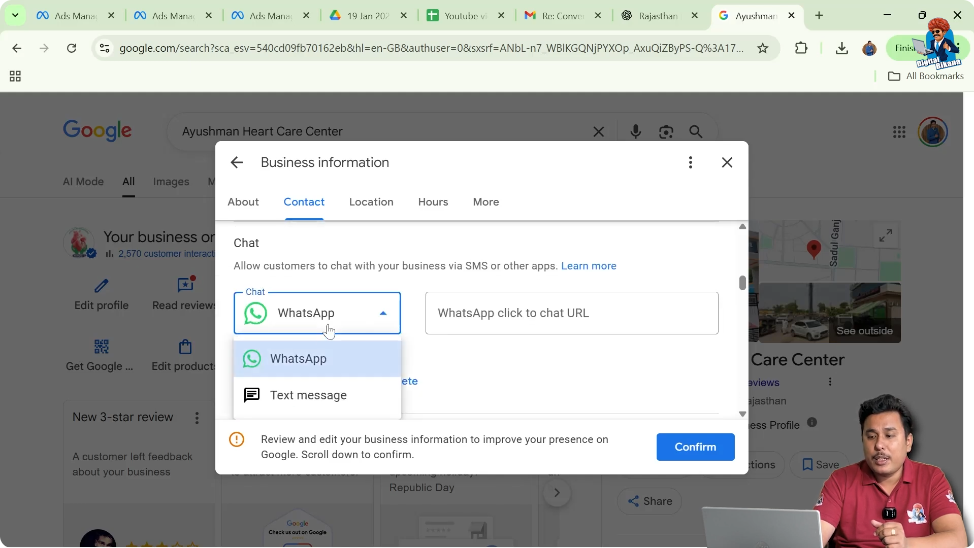The height and width of the screenshot is (548, 974).
Task: Open All Bookmarks folder
Action: pyautogui.click(x=926, y=76)
